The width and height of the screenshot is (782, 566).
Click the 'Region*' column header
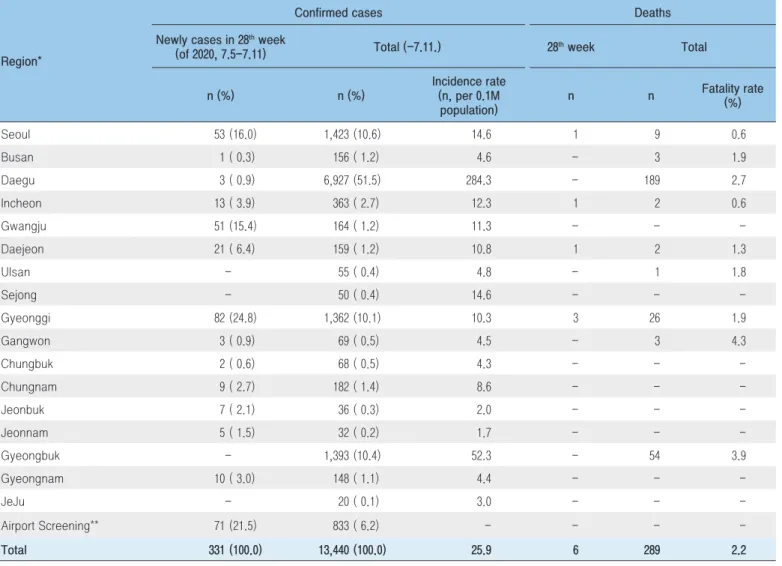(x=21, y=61)
